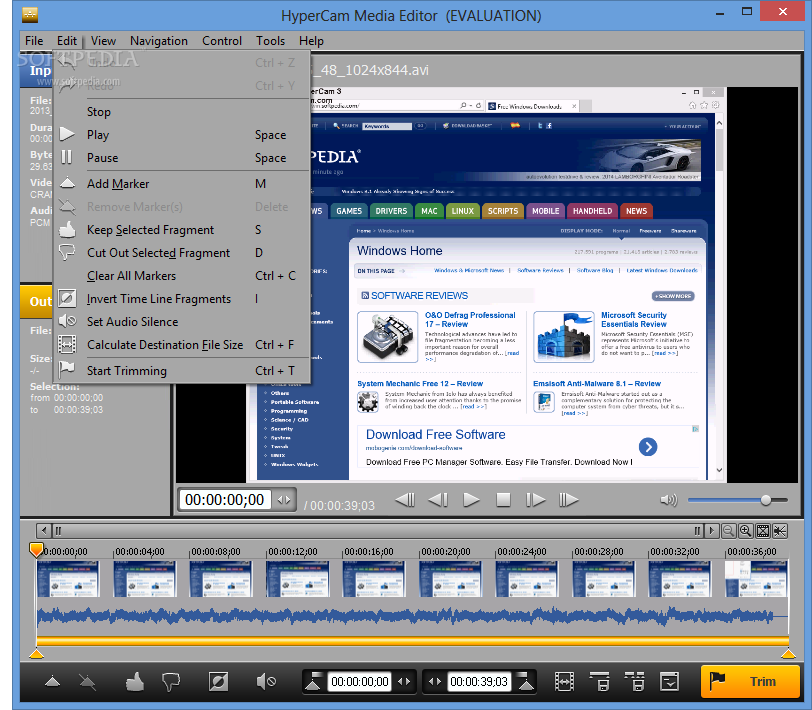Click the orange Trim button
Image resolution: width=812 pixels, height=710 pixels.
tap(750, 682)
